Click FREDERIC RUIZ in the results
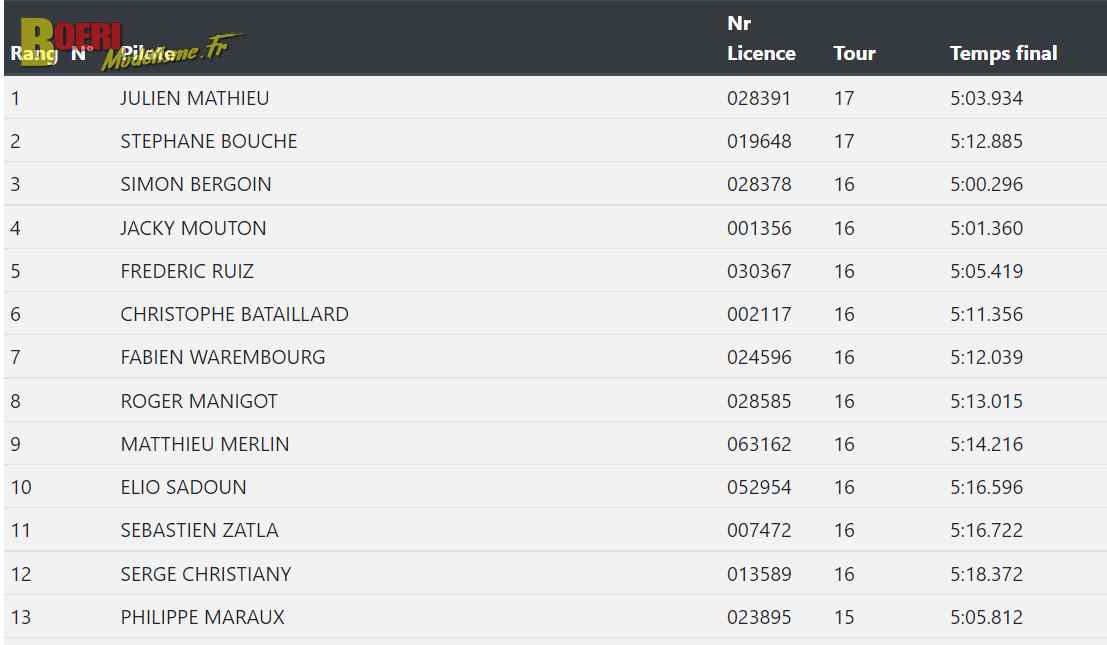The image size is (1107, 645). coord(186,271)
